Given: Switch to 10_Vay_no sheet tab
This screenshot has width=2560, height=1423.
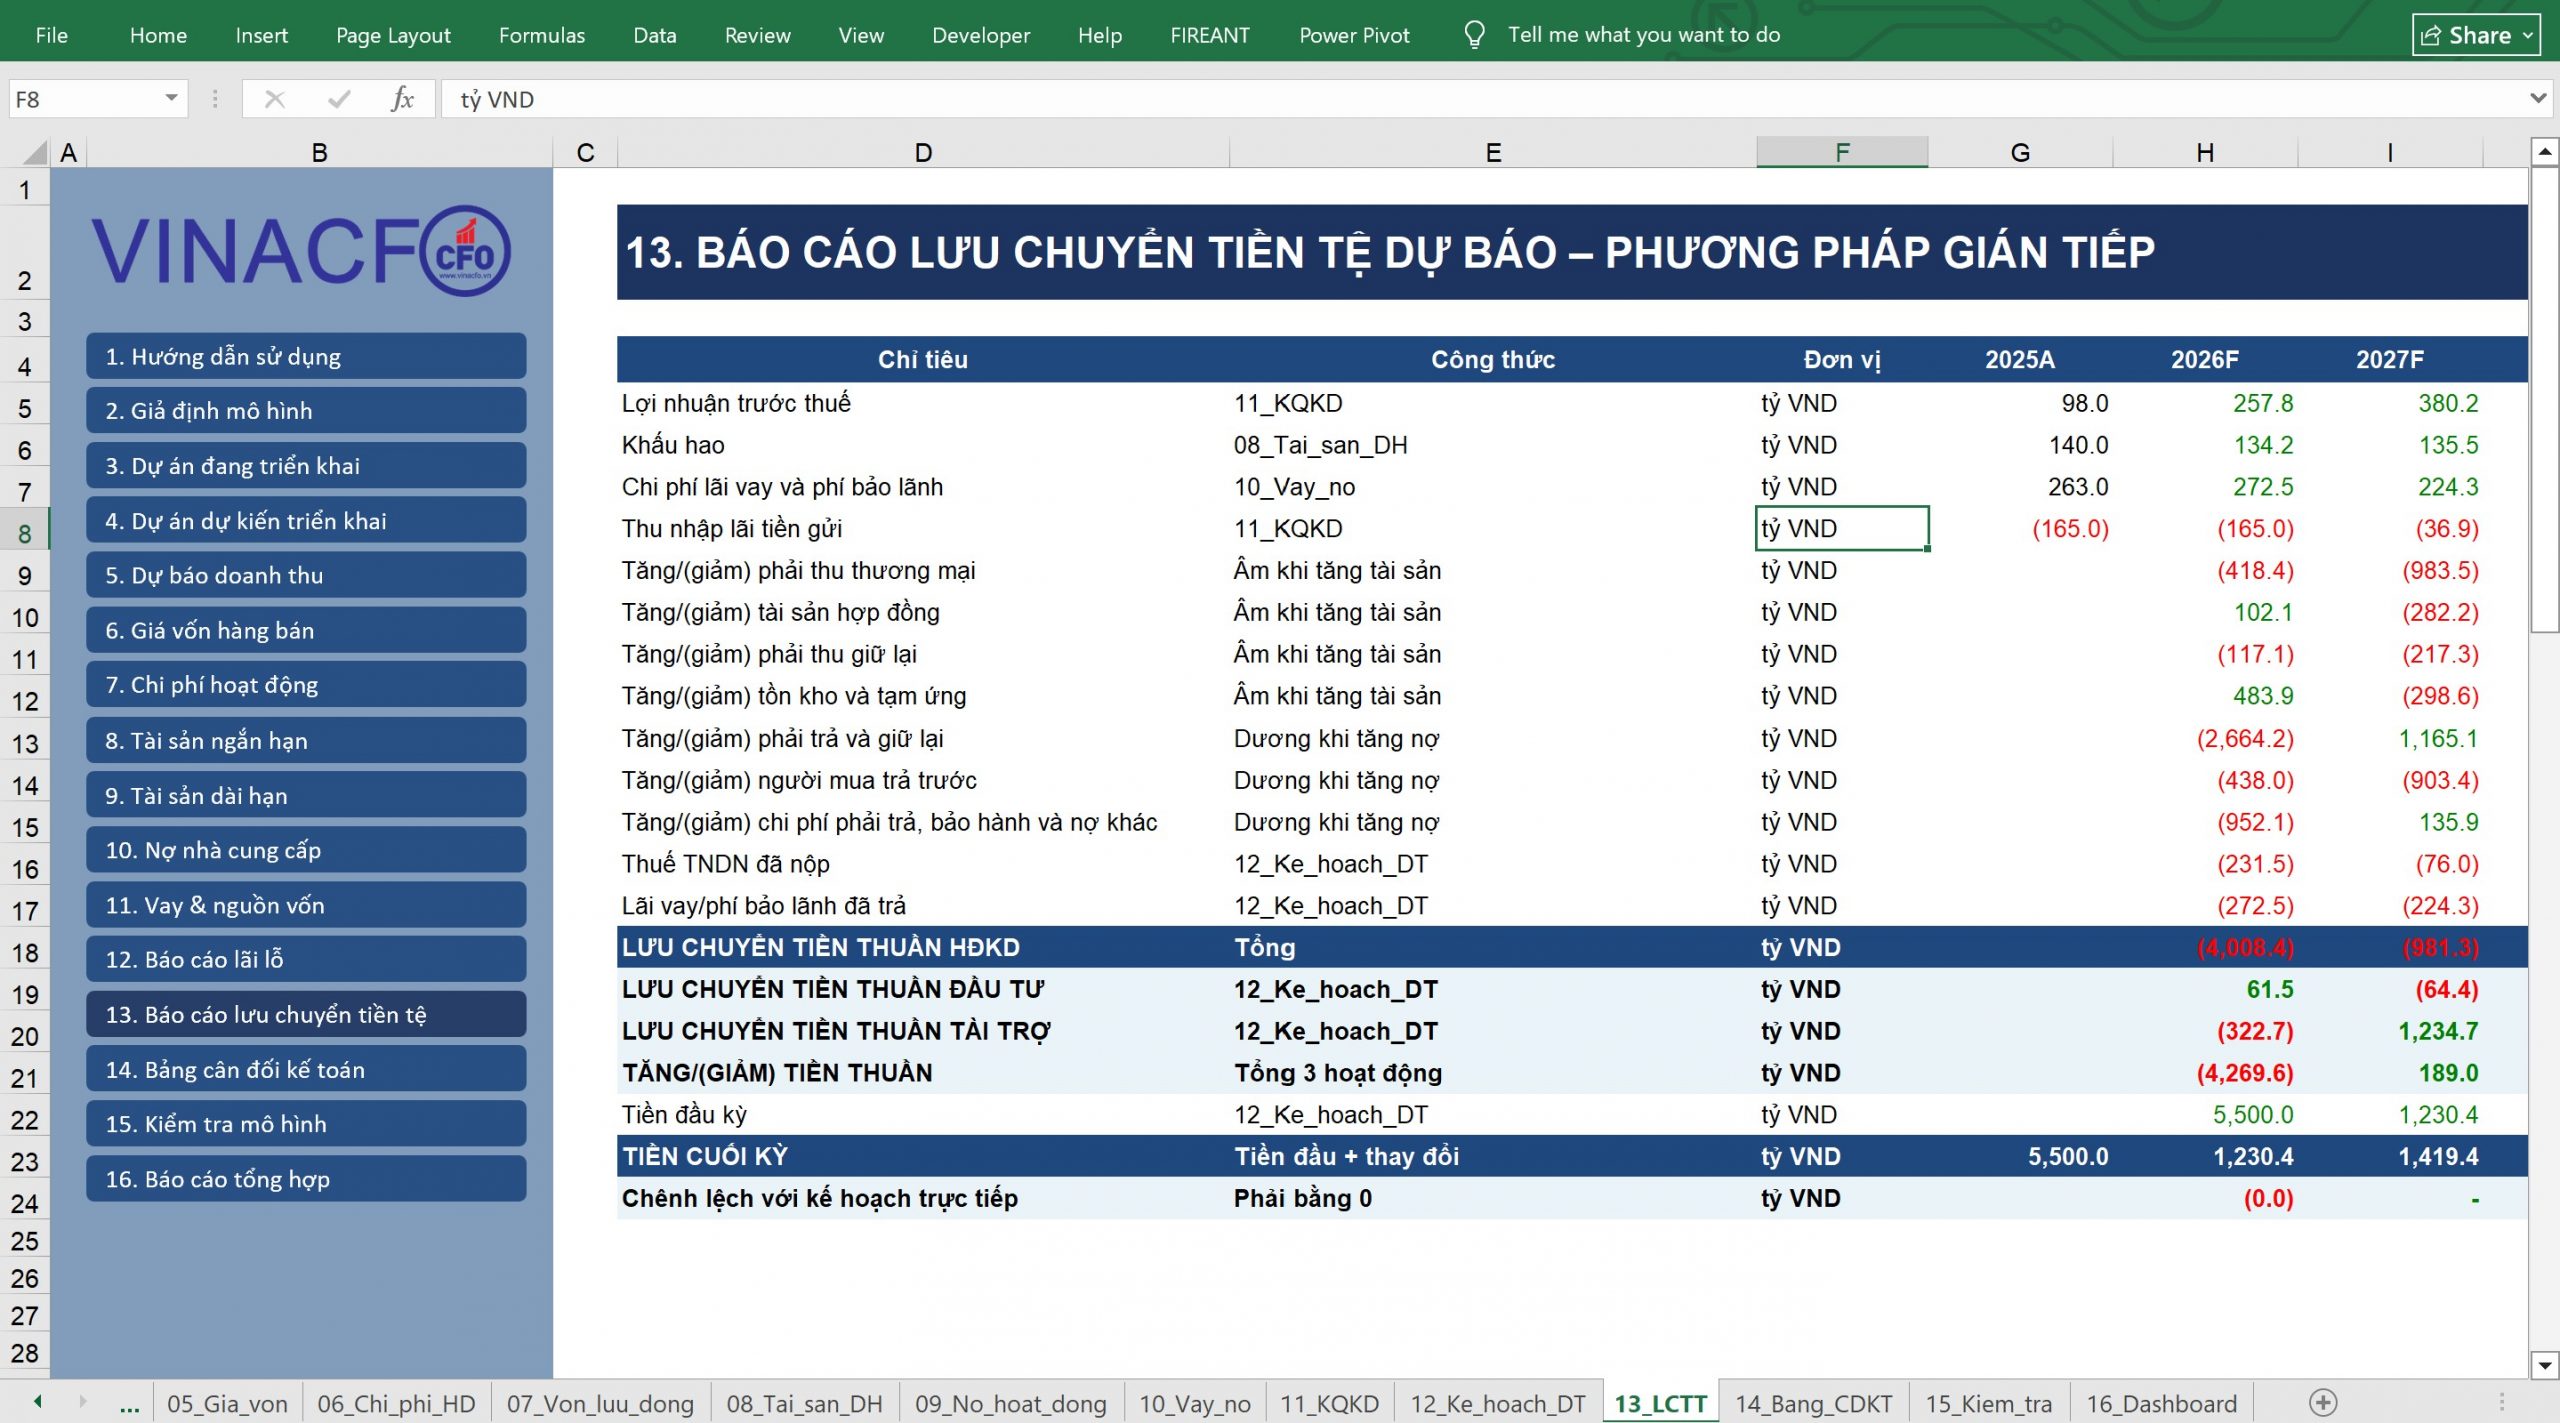Looking at the screenshot, I should (x=1195, y=1403).
